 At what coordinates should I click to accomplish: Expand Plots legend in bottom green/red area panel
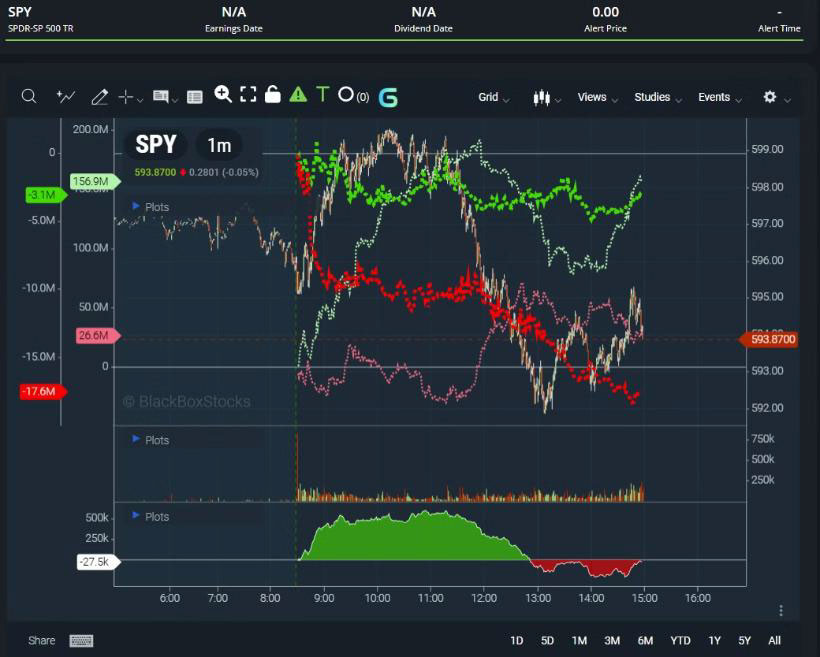(x=151, y=517)
